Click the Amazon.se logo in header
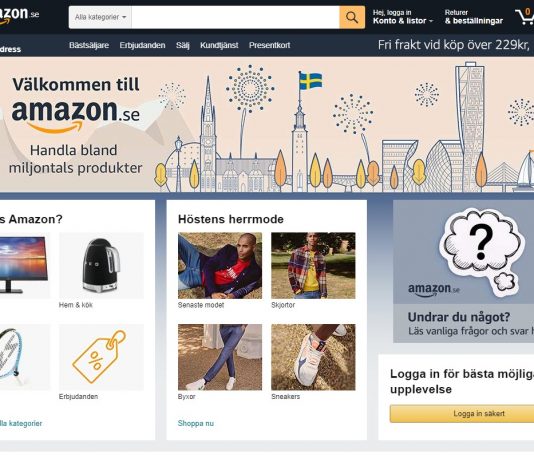The width and height of the screenshot is (534, 462). coord(19,16)
